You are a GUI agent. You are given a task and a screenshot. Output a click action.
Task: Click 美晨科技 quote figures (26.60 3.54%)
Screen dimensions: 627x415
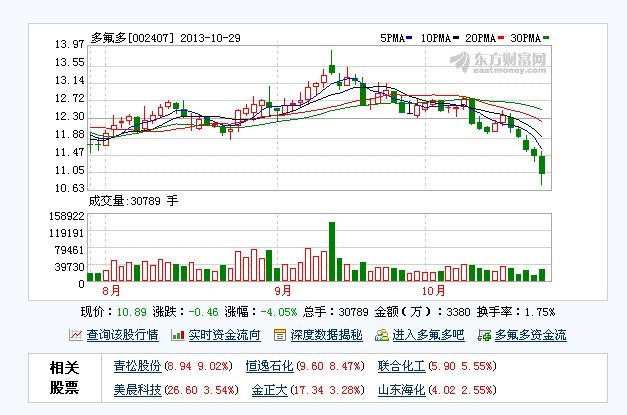(x=202, y=389)
